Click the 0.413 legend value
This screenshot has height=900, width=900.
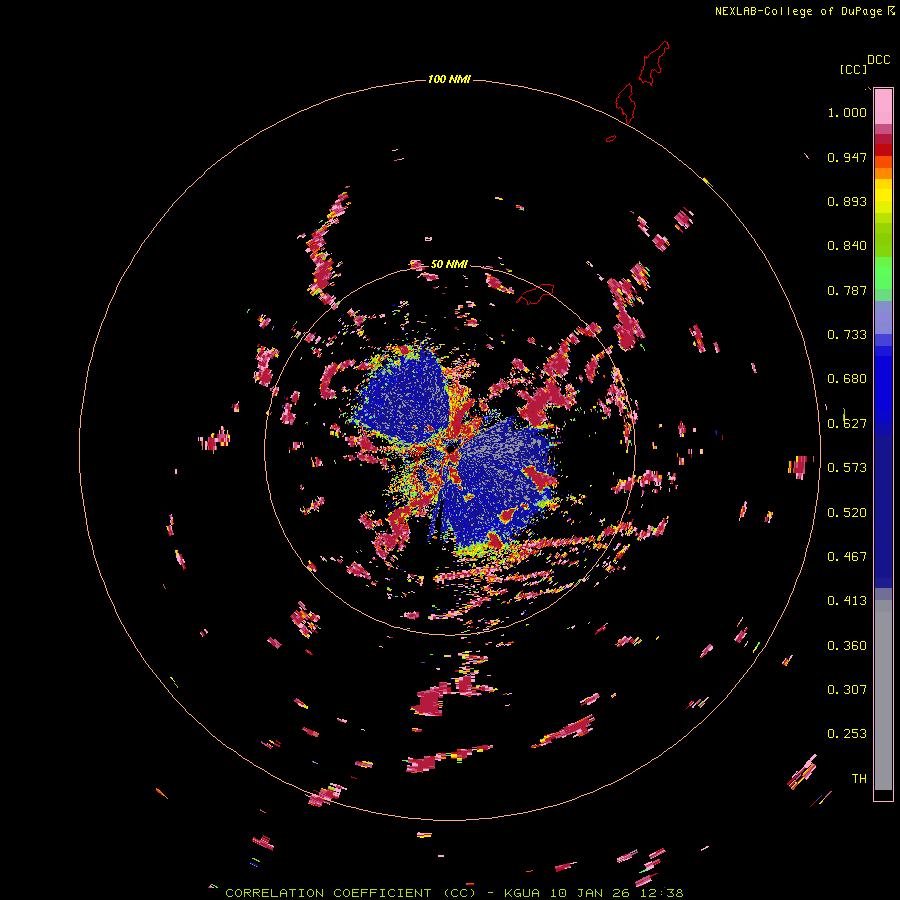pos(847,601)
